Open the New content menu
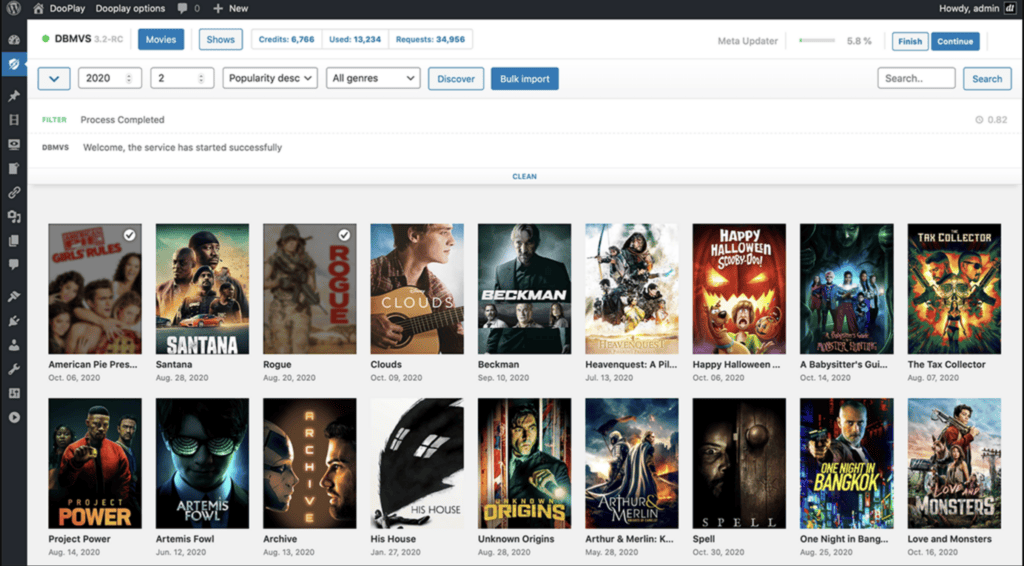This screenshot has height=566, width=1024. [231, 8]
